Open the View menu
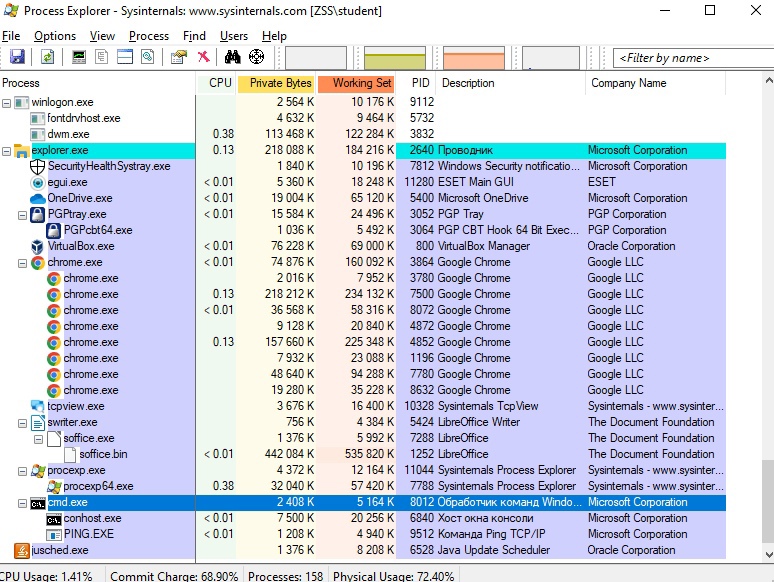 tap(102, 36)
